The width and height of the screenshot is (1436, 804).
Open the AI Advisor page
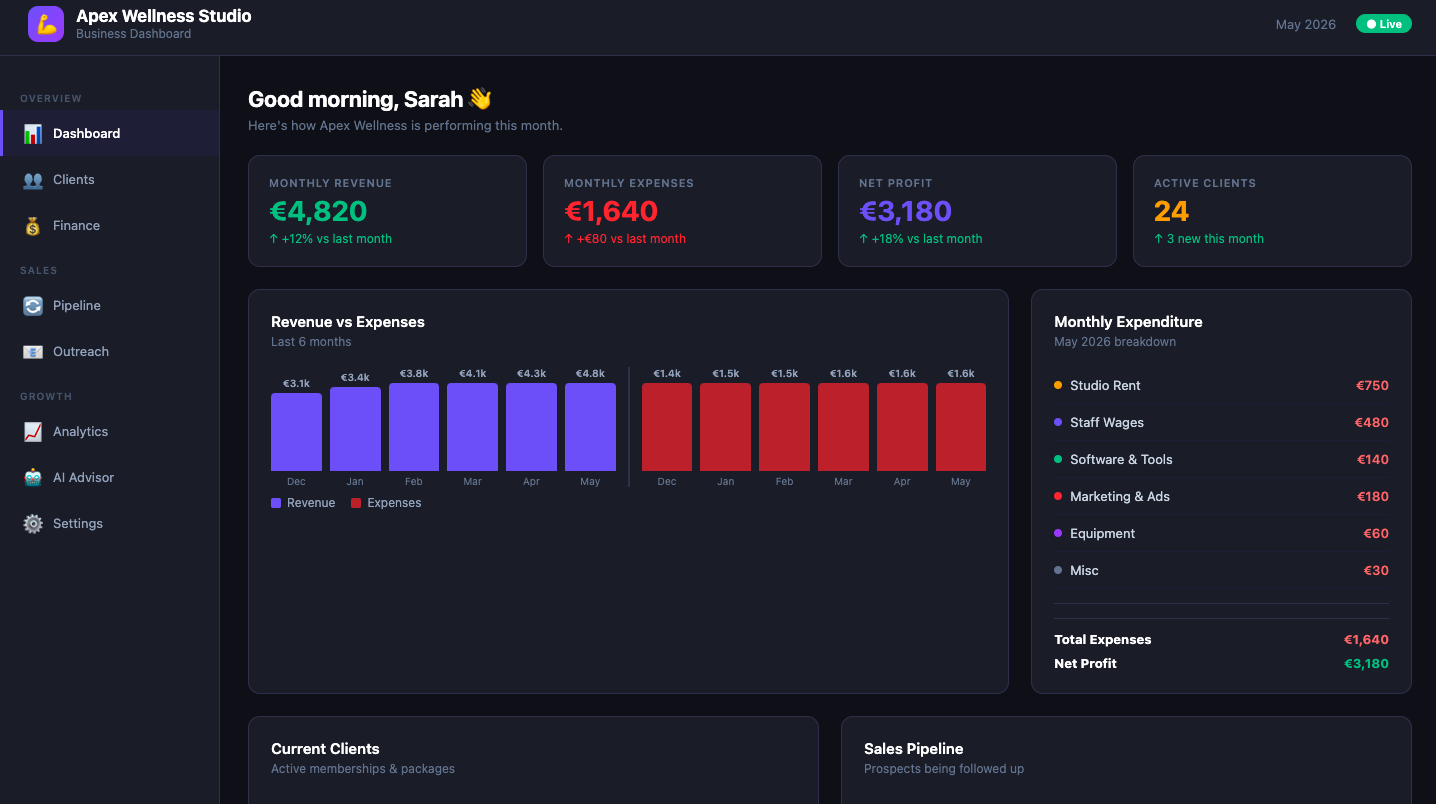click(110, 477)
